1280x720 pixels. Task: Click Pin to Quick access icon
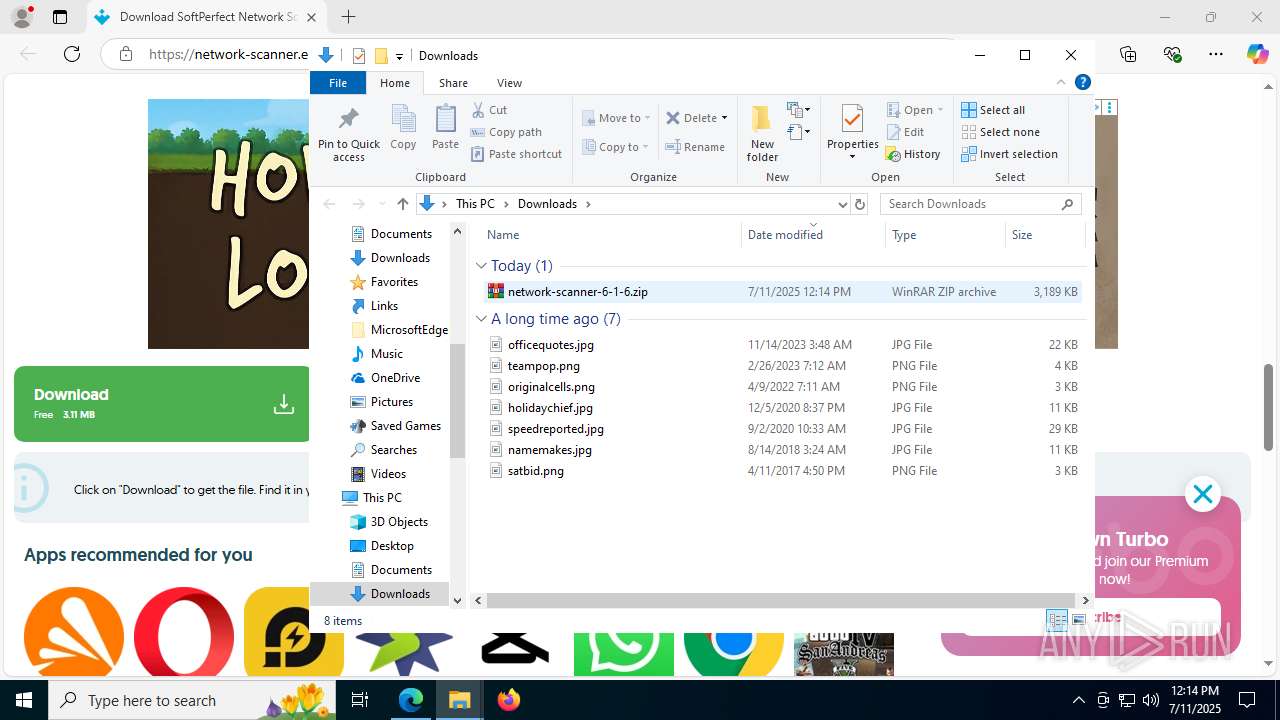(x=348, y=119)
